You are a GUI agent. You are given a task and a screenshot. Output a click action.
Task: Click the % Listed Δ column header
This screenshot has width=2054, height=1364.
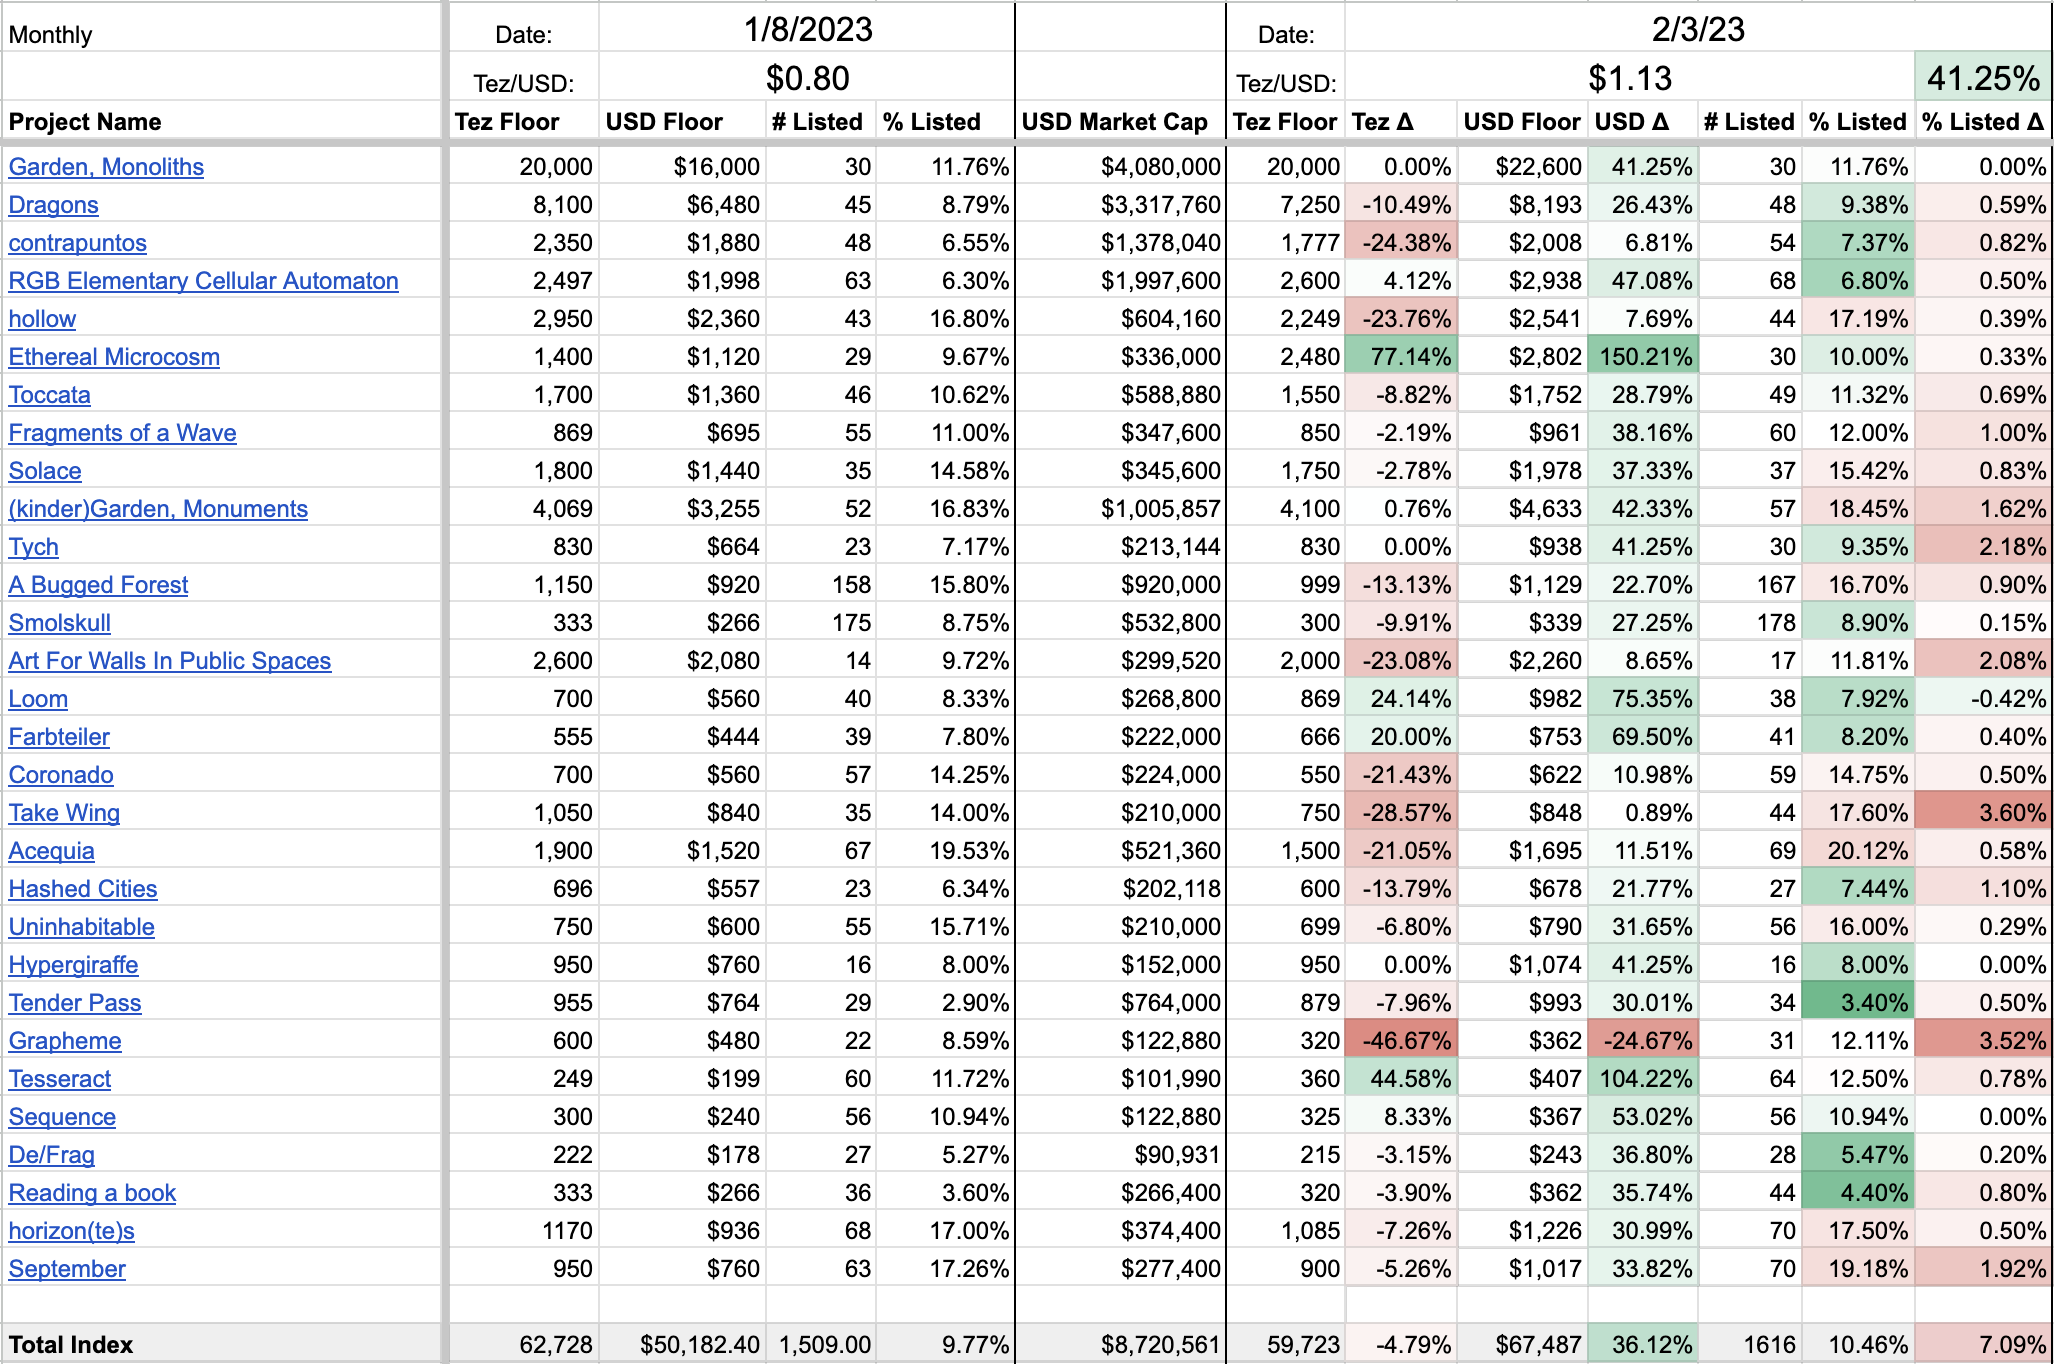pyautogui.click(x=1982, y=122)
